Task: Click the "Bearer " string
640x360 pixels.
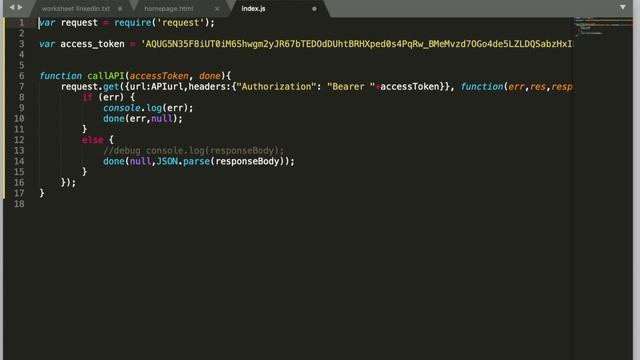Action: click(x=351, y=87)
